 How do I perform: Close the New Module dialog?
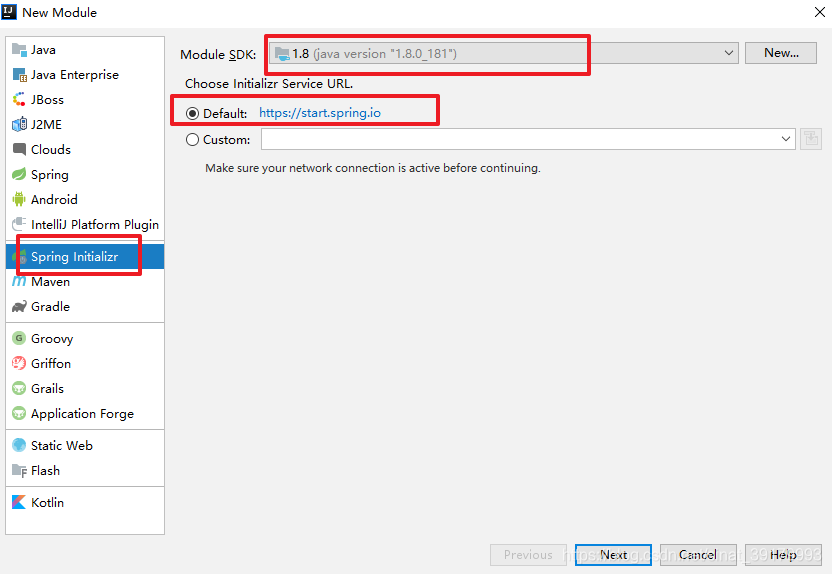pyautogui.click(x=820, y=12)
